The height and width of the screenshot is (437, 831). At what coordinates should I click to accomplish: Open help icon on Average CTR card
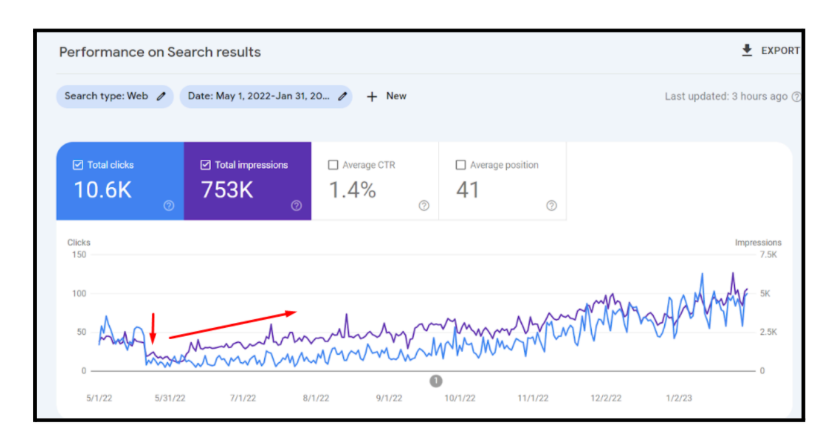coord(424,206)
